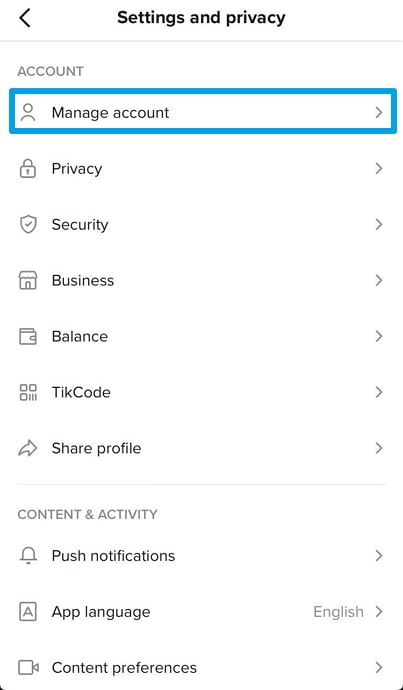Expand Manage account via its chevron
The image size is (403, 690).
pos(379,113)
